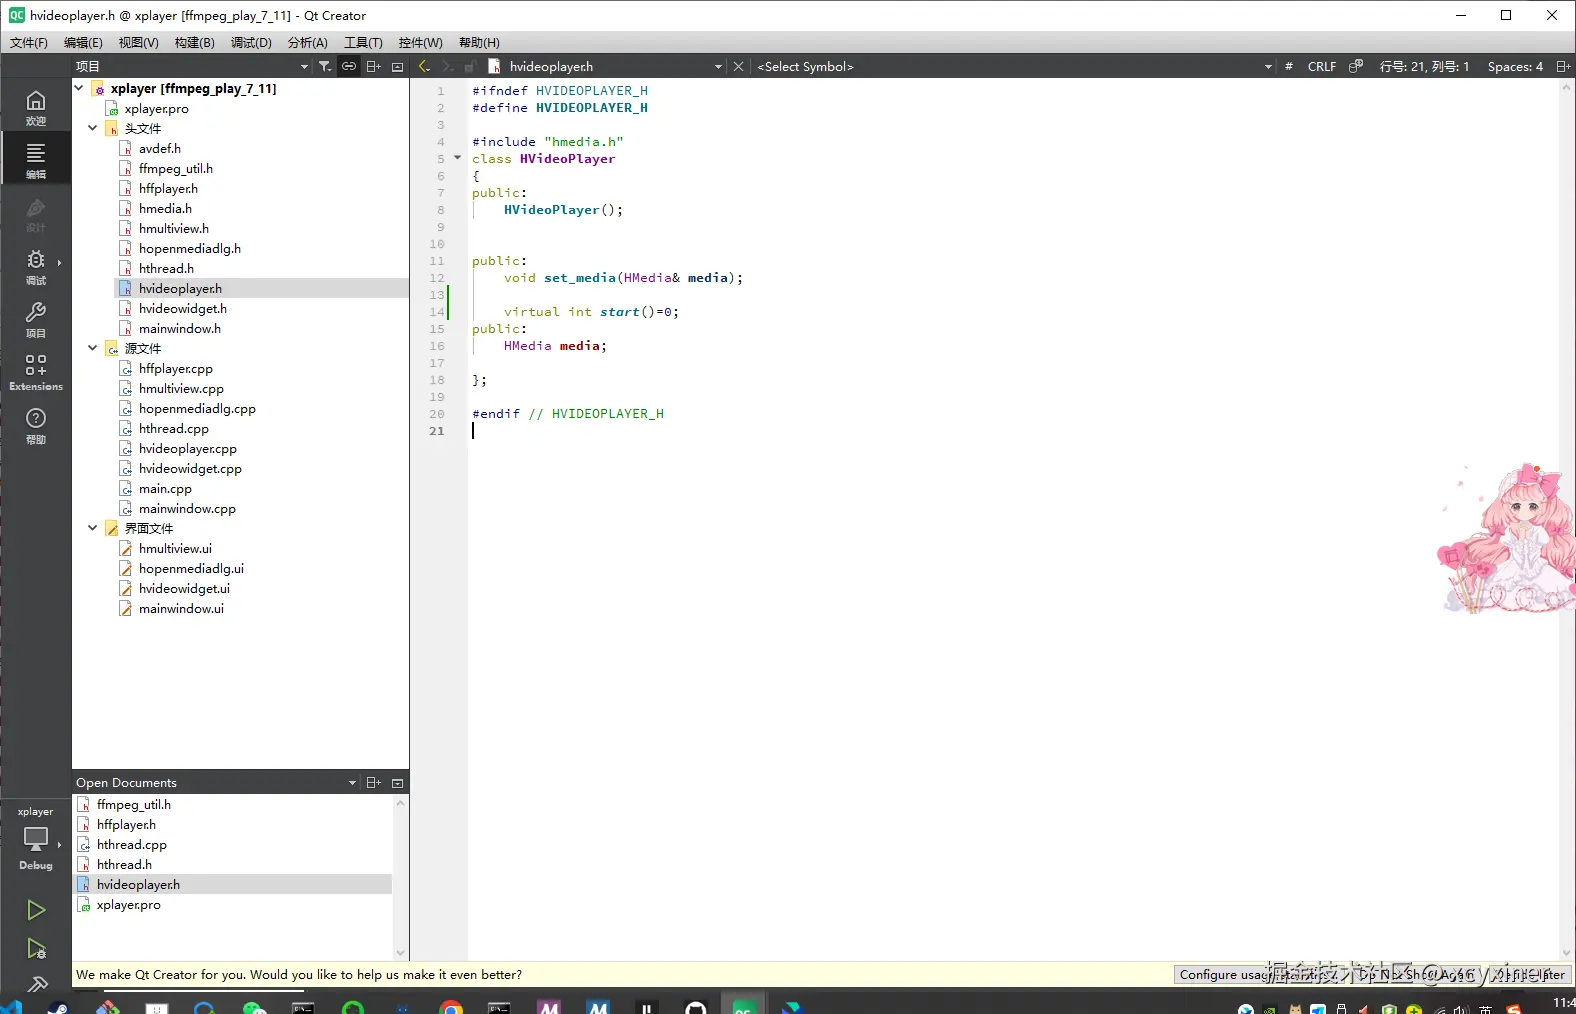Image resolution: width=1576 pixels, height=1014 pixels.
Task: Build project with hammer icon
Action: [x=37, y=984]
